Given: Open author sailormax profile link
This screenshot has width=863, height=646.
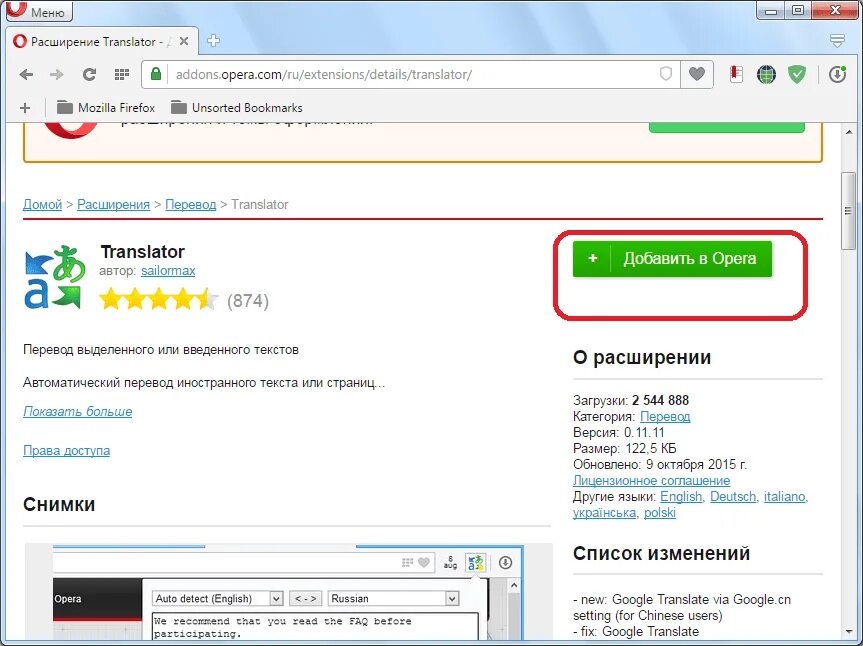Looking at the screenshot, I should click(168, 271).
